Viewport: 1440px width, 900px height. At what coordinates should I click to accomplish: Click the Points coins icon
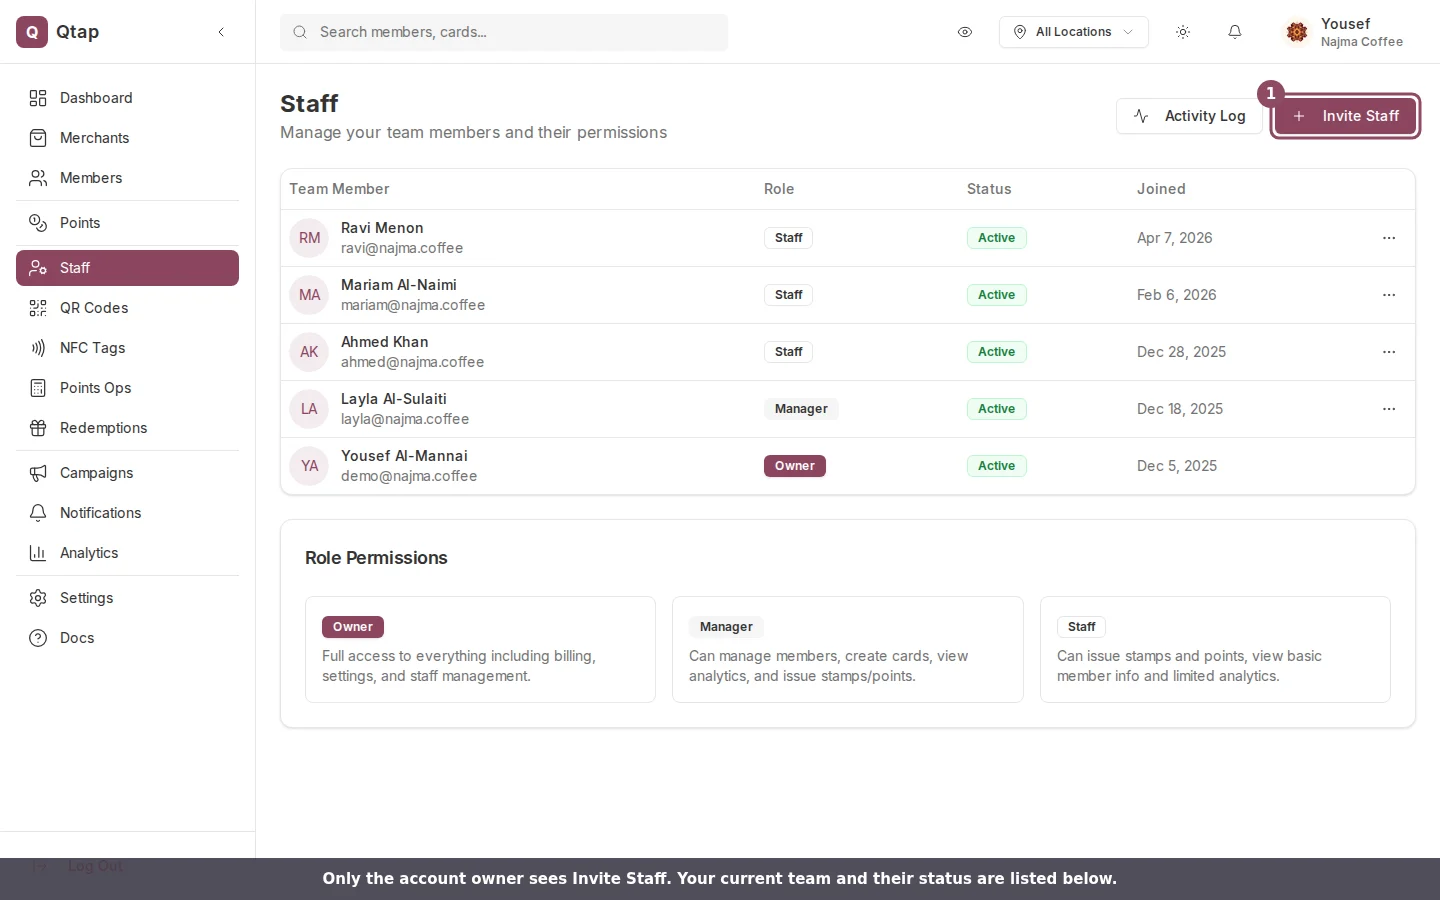(x=38, y=223)
